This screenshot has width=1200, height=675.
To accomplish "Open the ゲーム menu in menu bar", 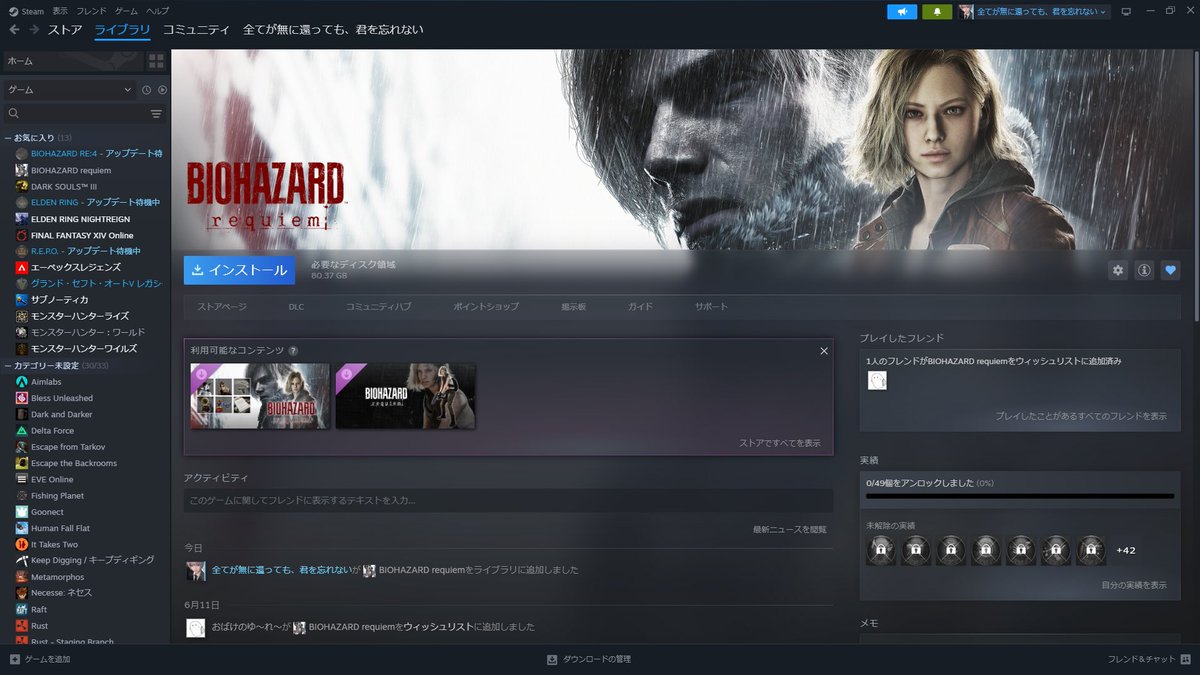I will (126, 10).
